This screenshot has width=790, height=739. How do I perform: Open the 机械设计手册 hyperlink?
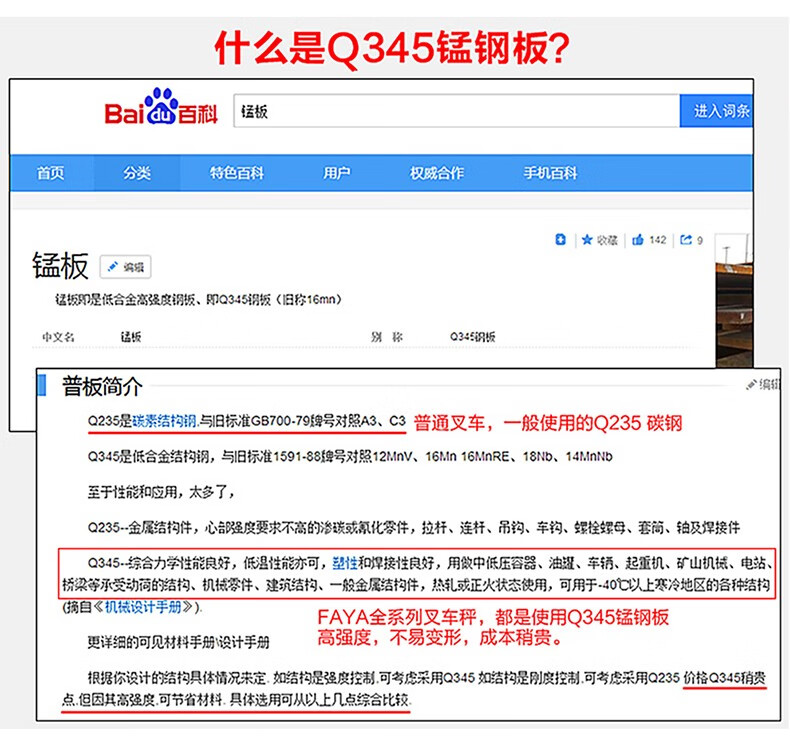click(143, 607)
